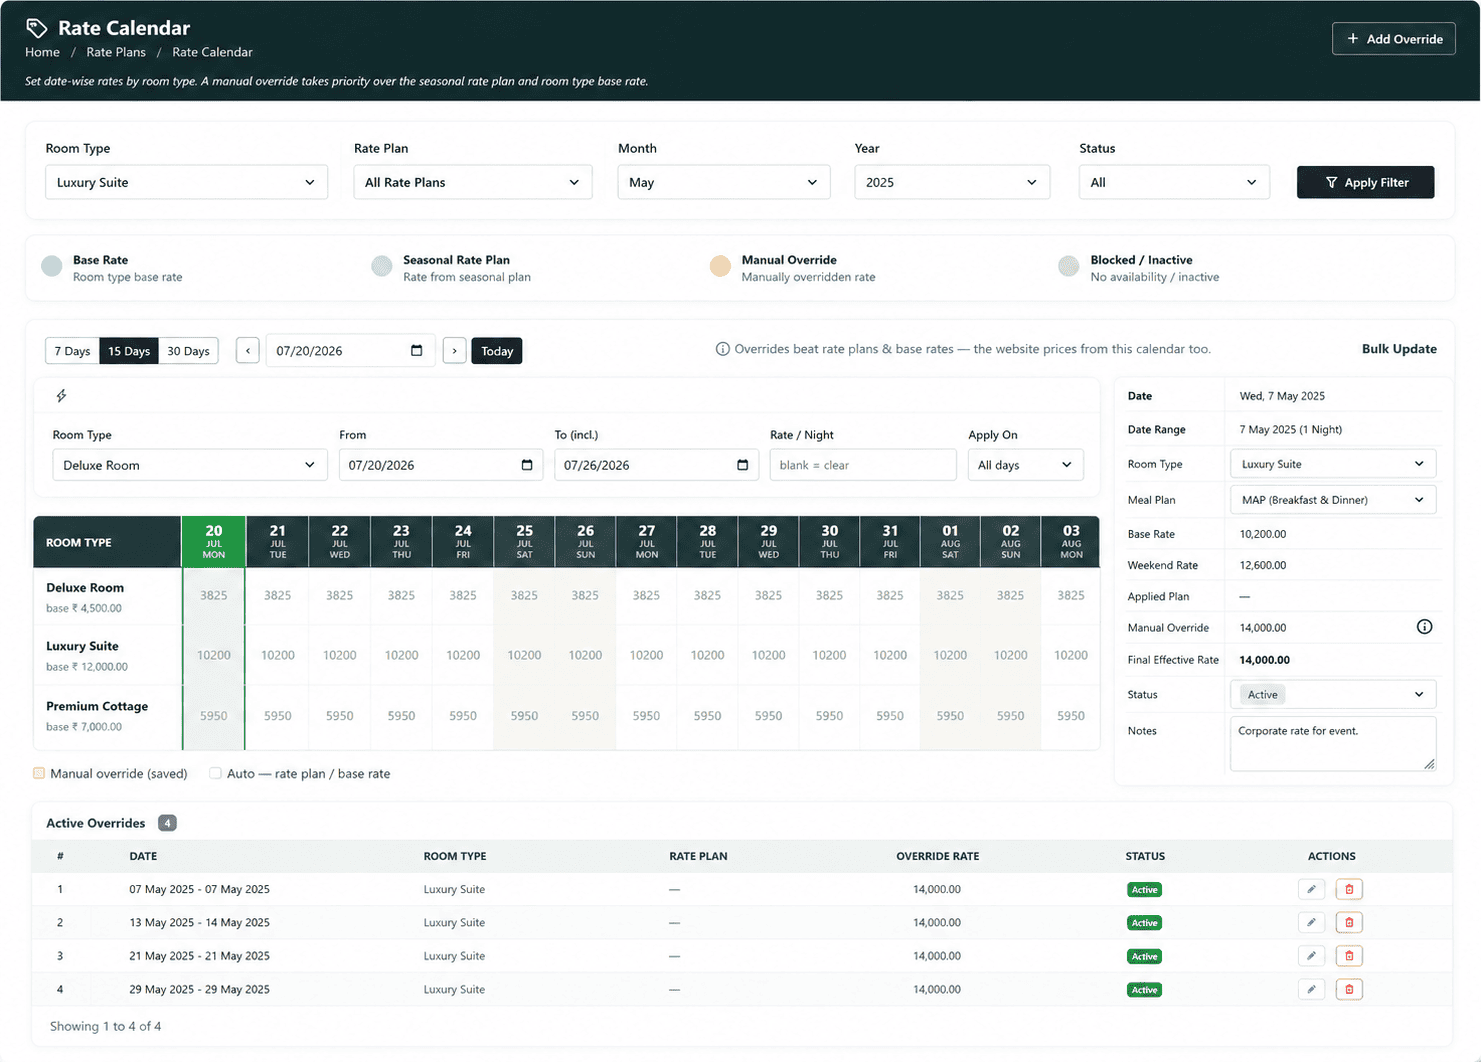Screen dimensions: 1481x1062
Task: Click the Add Override button
Action: (x=1393, y=39)
